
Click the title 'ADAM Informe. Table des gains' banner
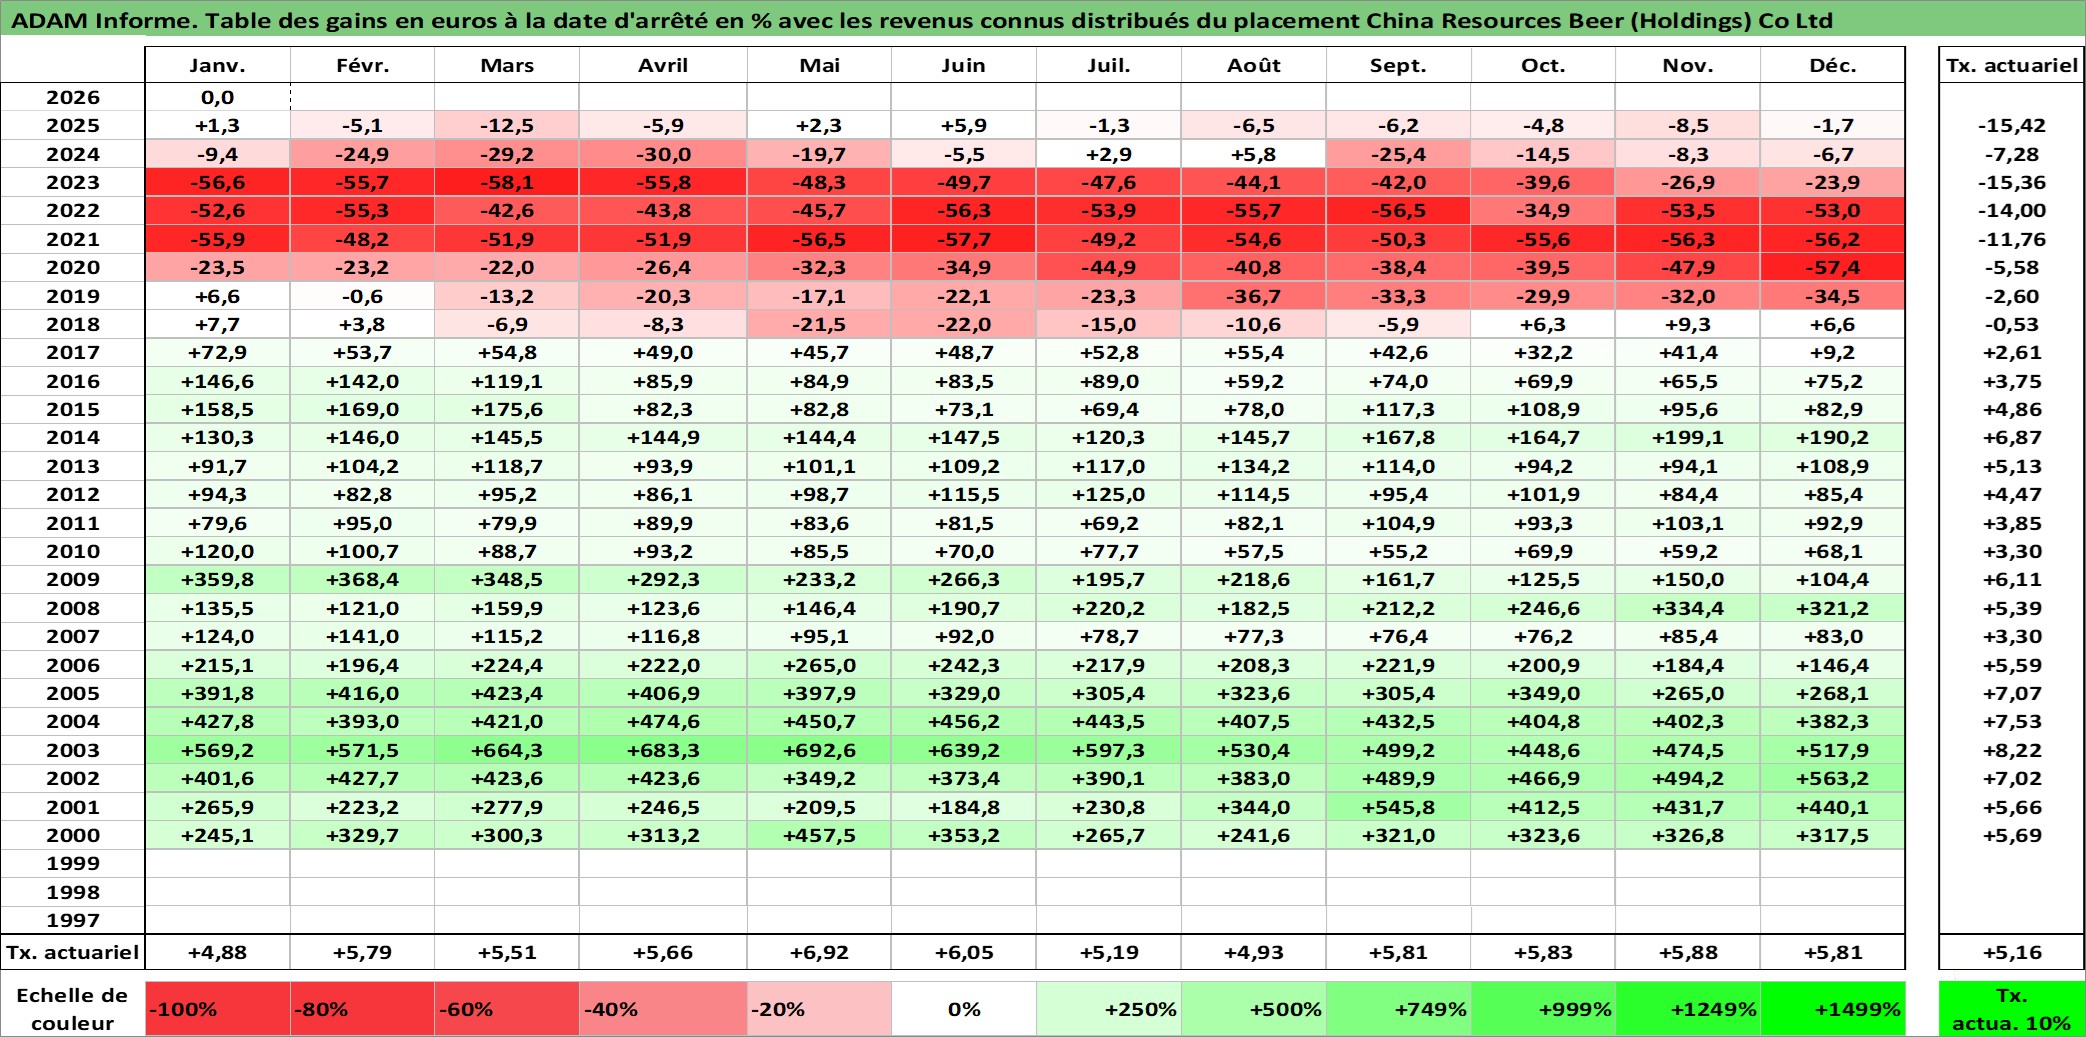point(1043,20)
